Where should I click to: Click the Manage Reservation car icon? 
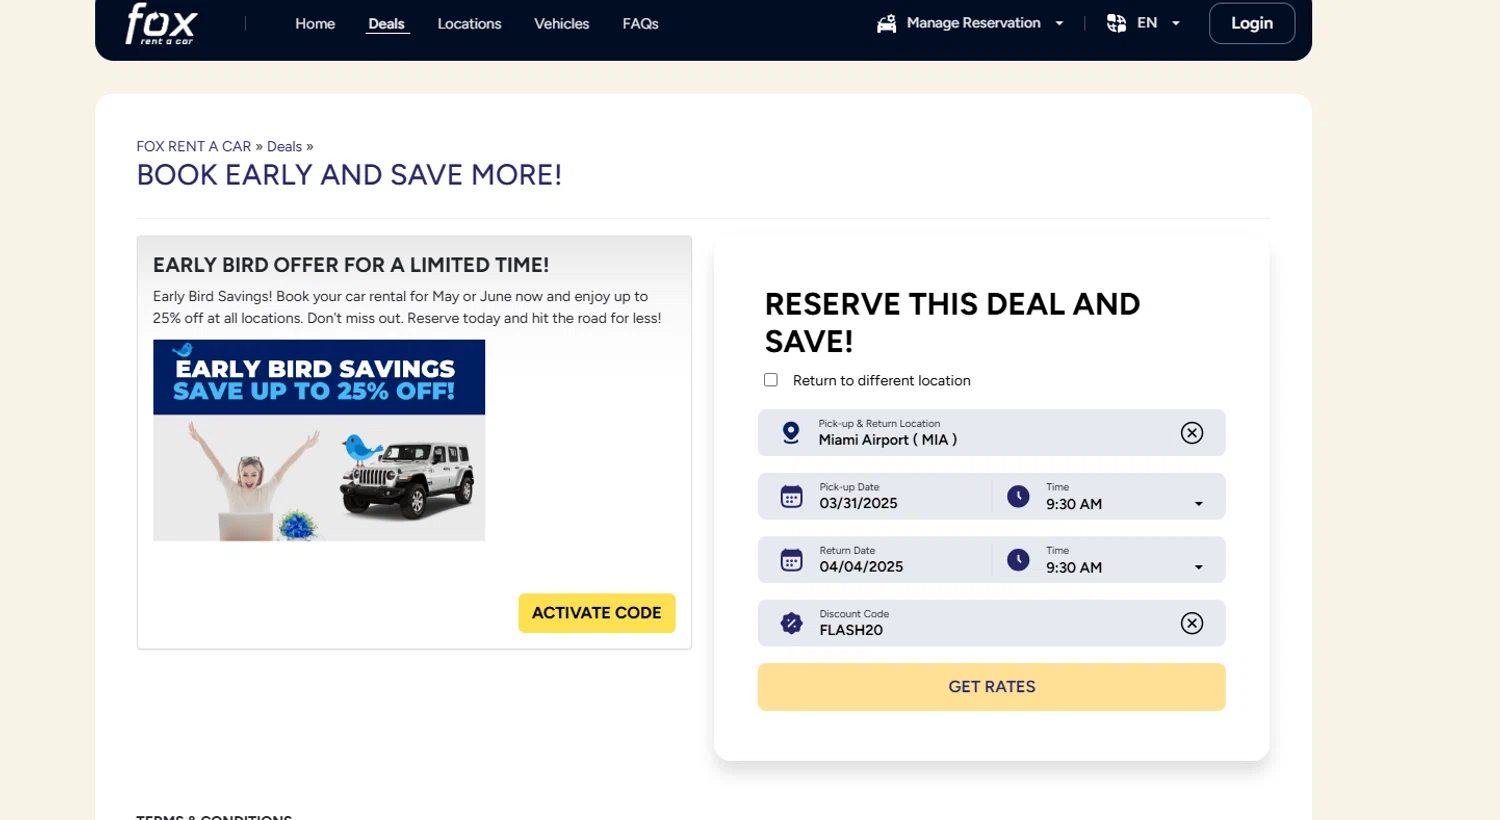887,24
